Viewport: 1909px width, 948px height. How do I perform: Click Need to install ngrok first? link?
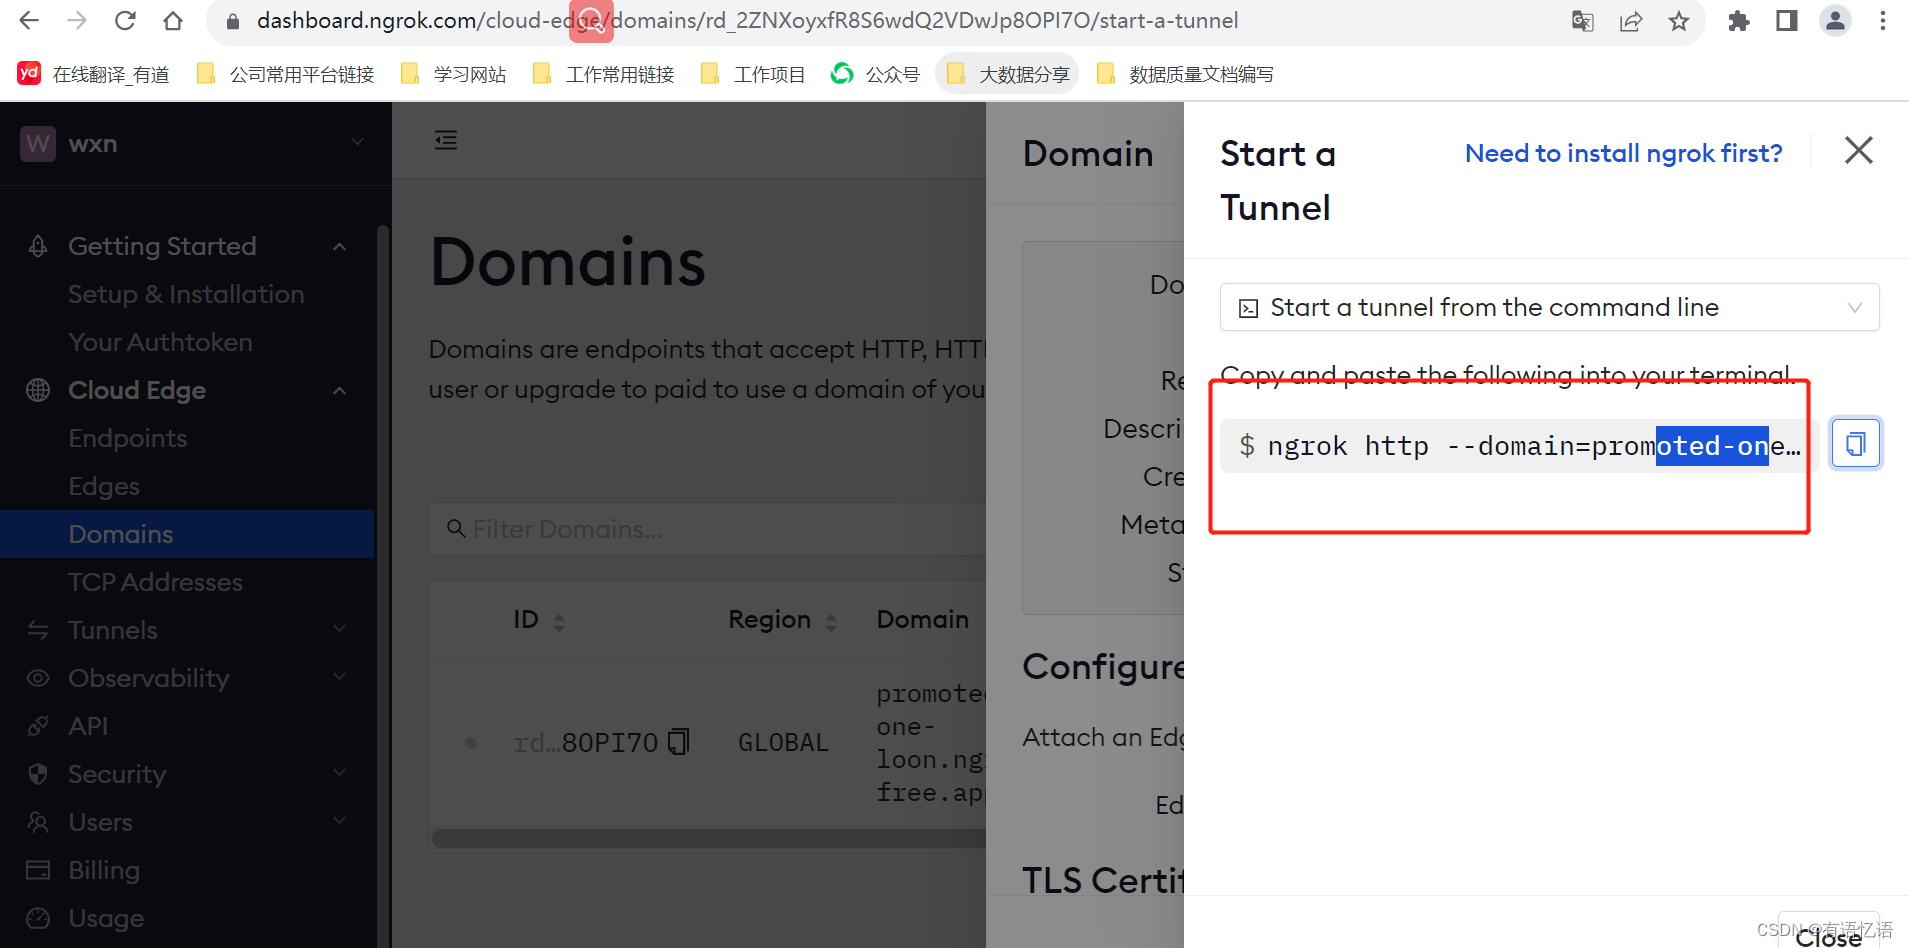pyautogui.click(x=1623, y=153)
